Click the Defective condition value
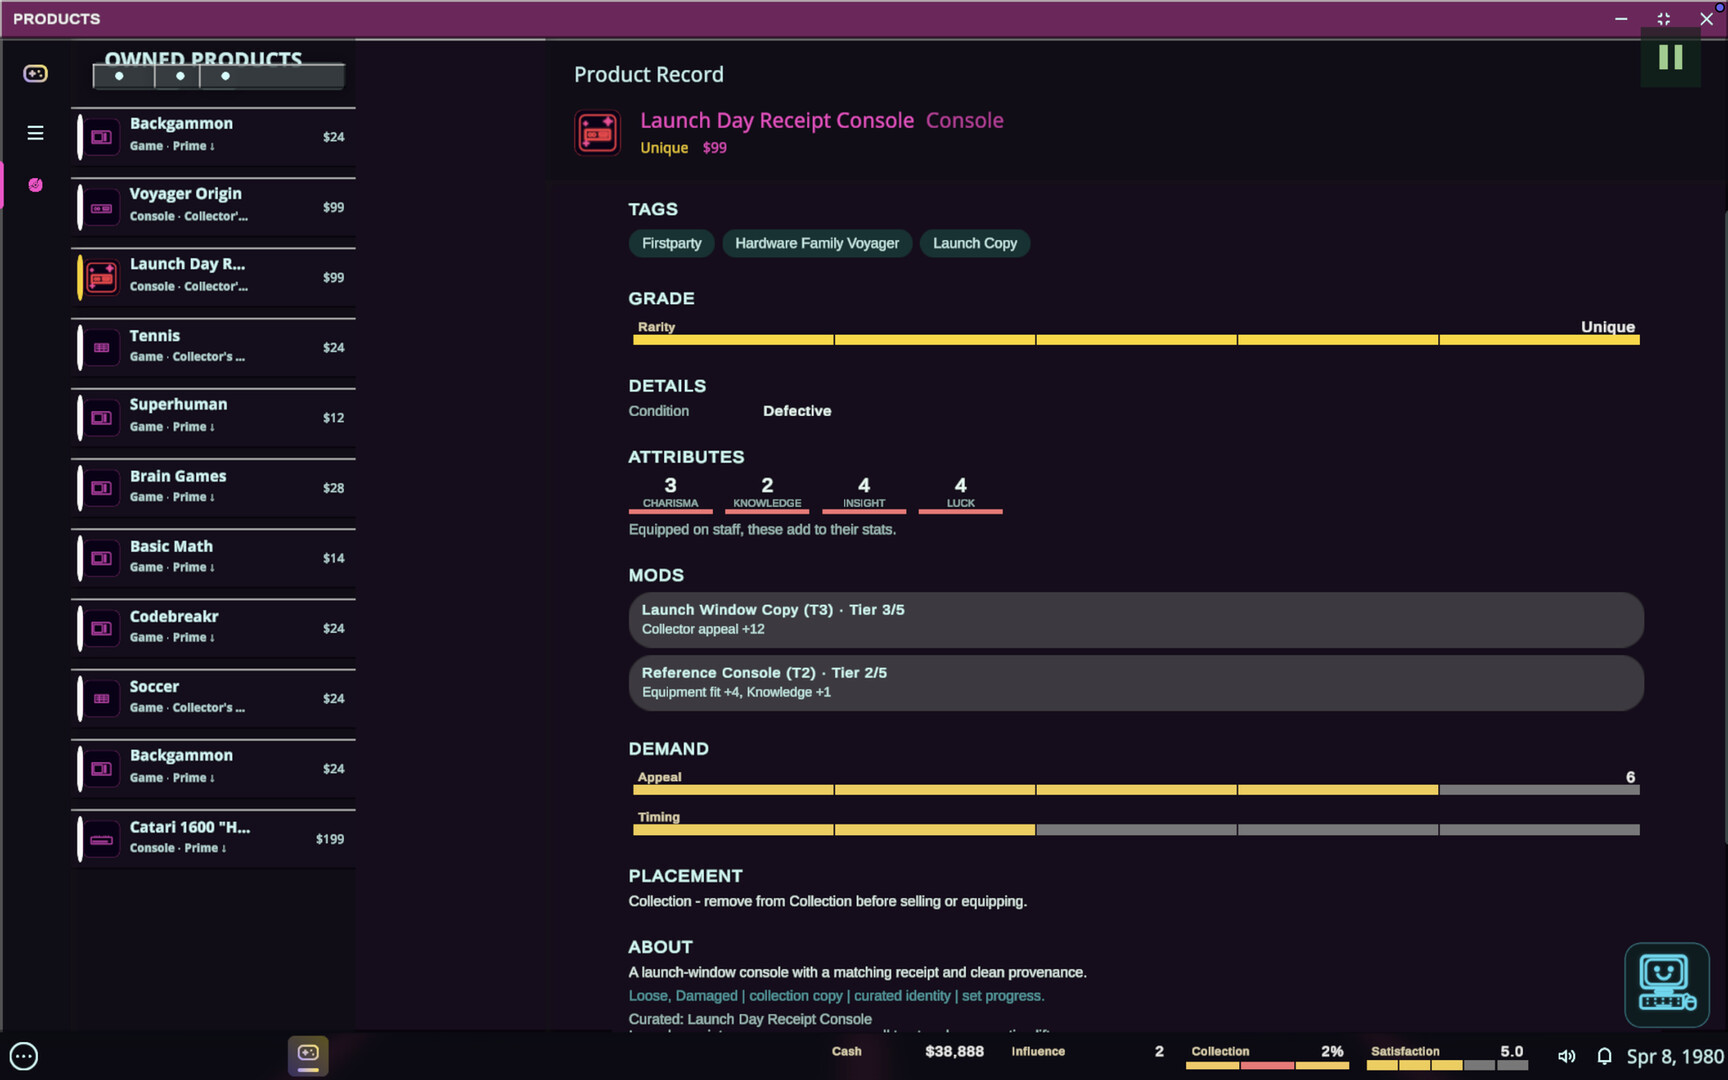The height and width of the screenshot is (1080, 1728). click(x=797, y=411)
